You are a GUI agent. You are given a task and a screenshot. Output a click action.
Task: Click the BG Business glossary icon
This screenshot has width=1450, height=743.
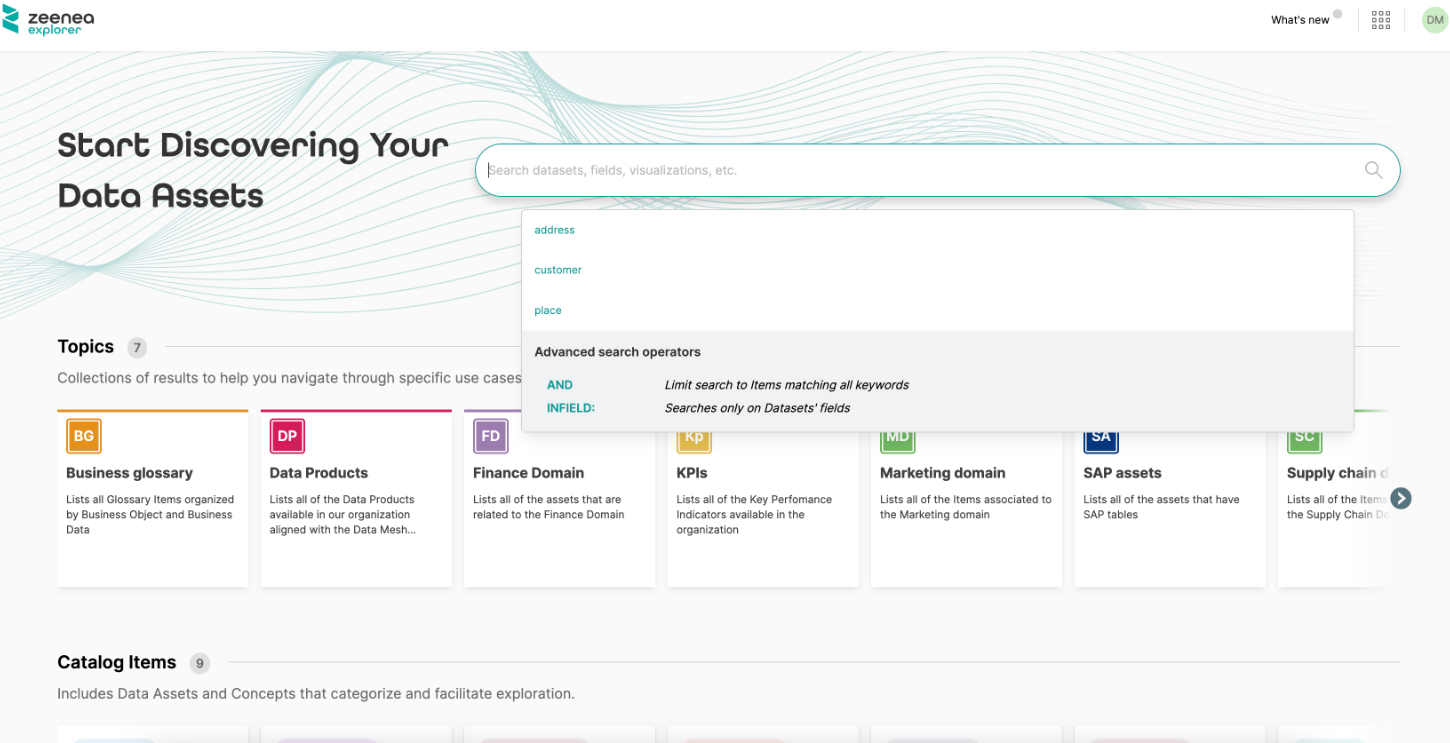84,437
